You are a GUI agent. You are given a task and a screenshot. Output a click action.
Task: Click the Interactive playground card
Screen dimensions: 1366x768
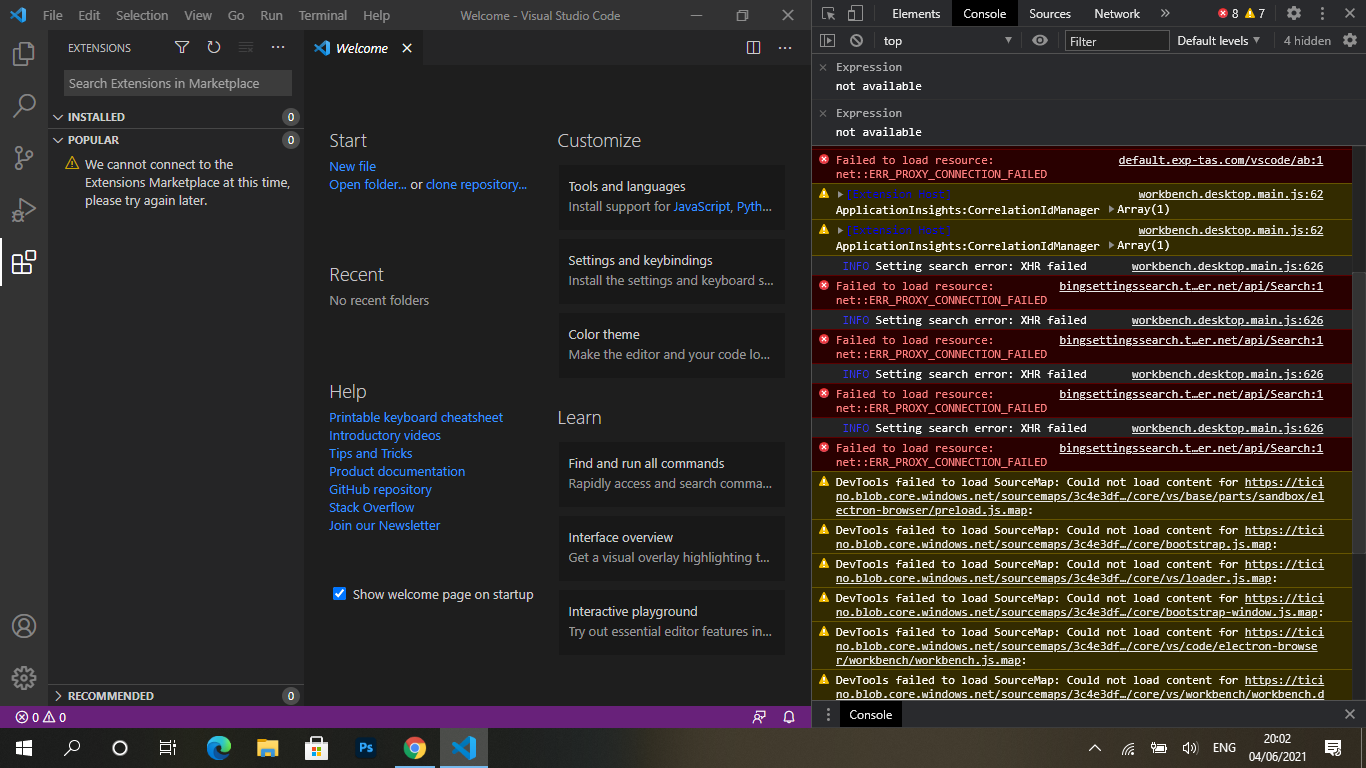coord(671,621)
